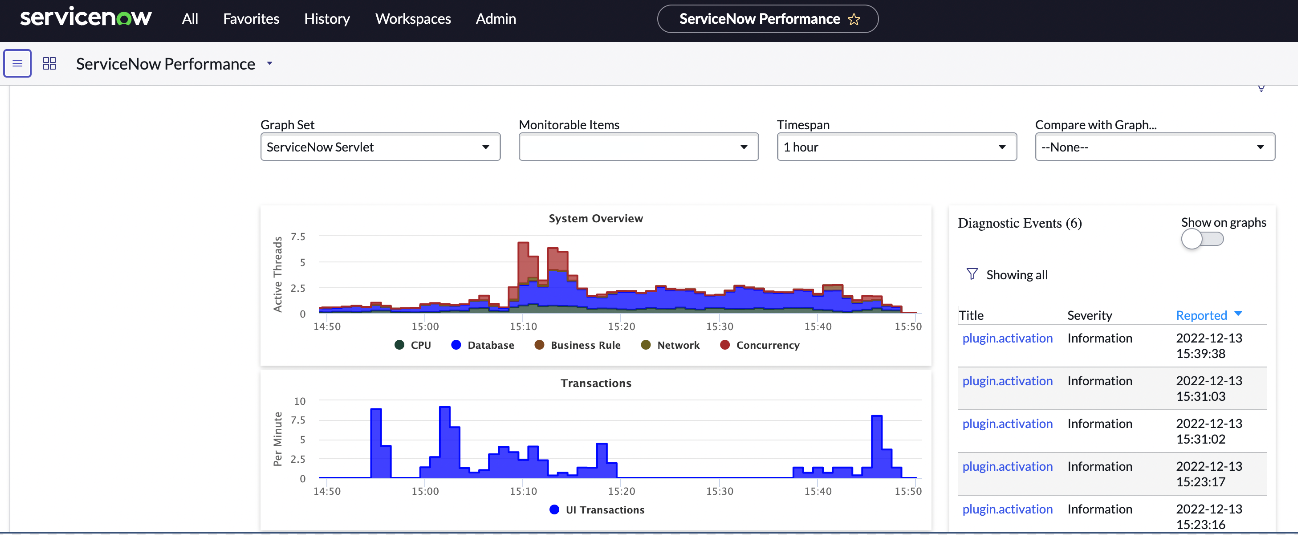Open the Monitorable Items dropdown
Screen dimensions: 1298x535
tap(638, 147)
